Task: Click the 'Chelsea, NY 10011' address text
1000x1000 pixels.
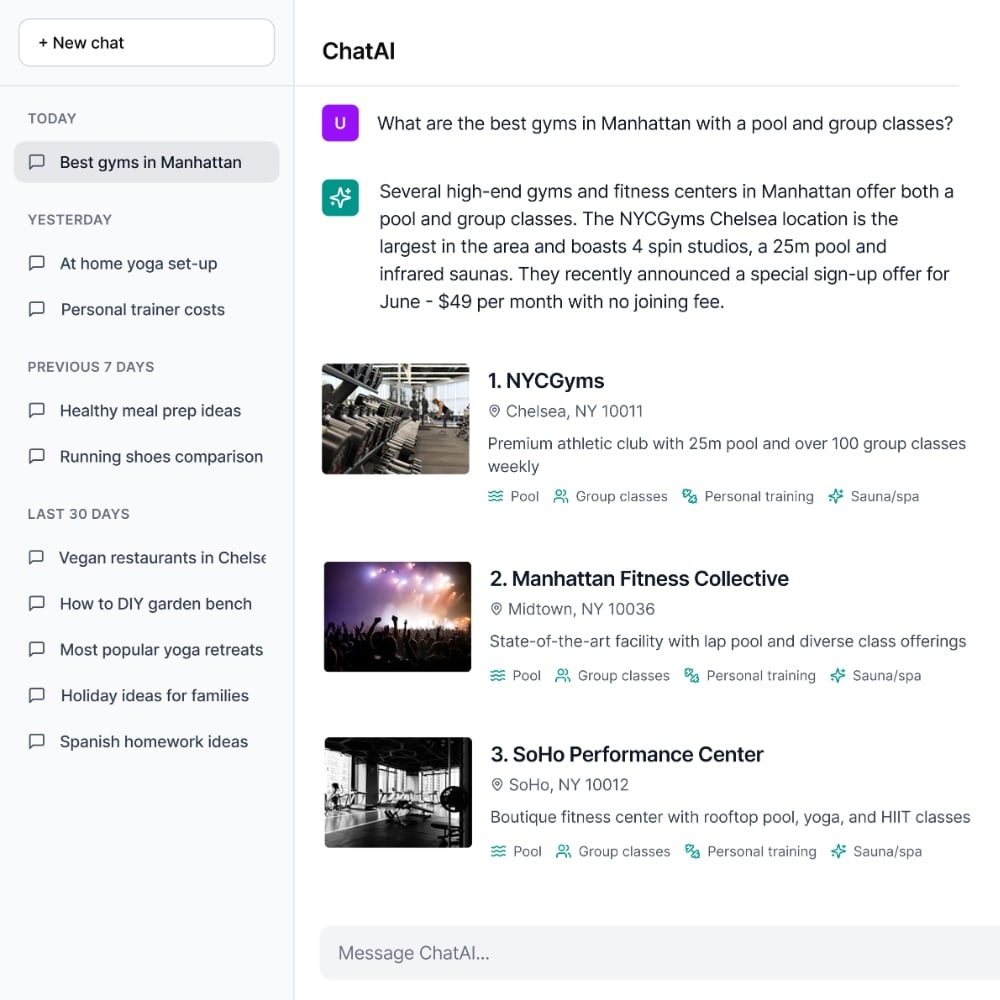Action: [574, 411]
